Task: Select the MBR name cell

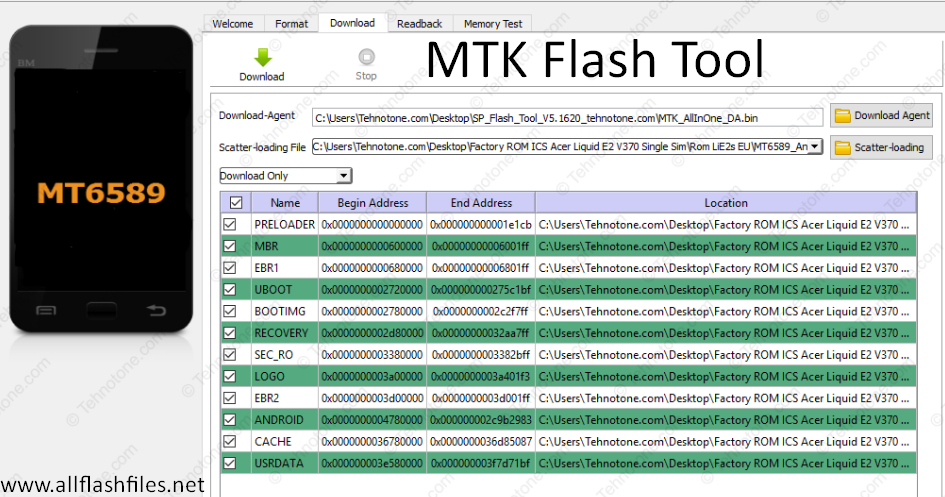Action: [284, 246]
